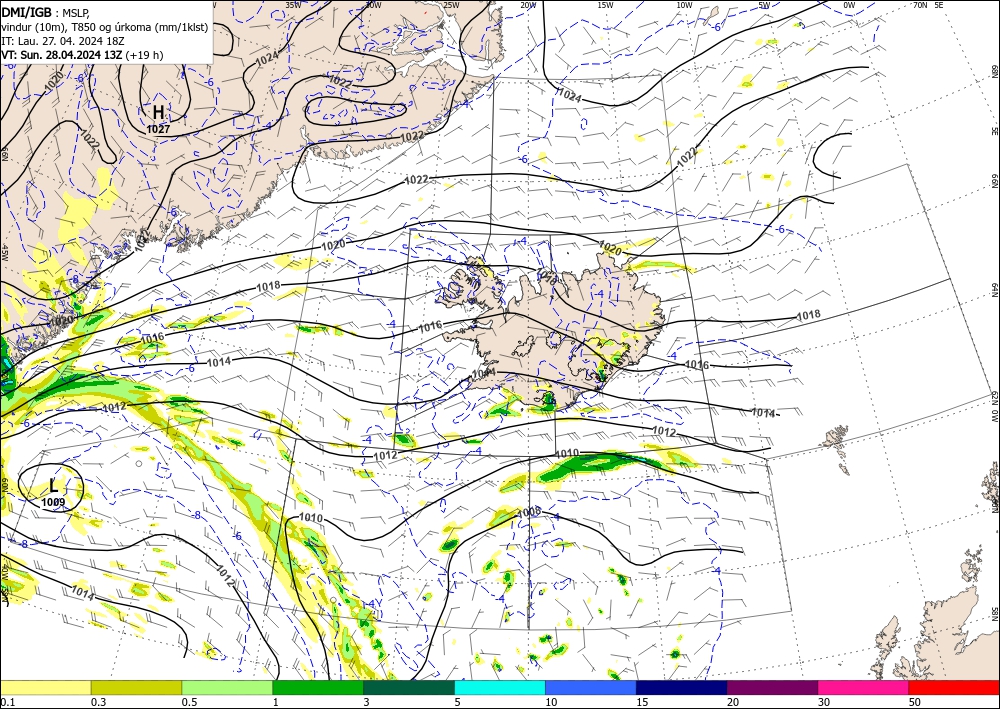Click the '64N' latitude label

tap(994, 289)
